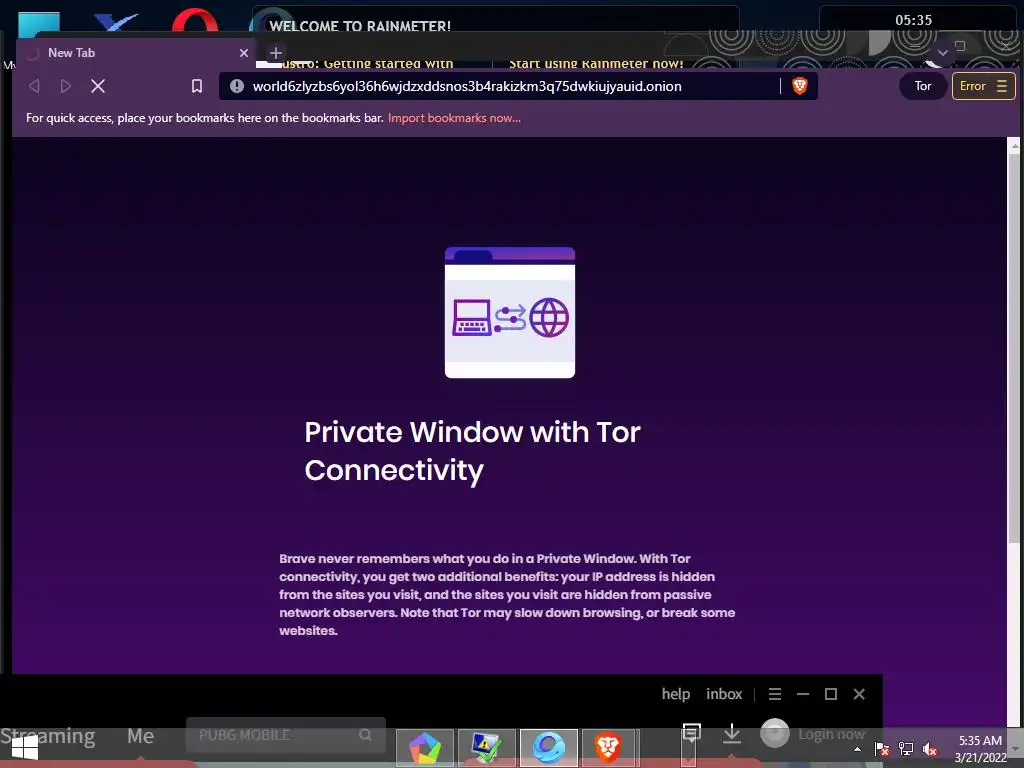Open a new tab with the plus button

[x=276, y=53]
